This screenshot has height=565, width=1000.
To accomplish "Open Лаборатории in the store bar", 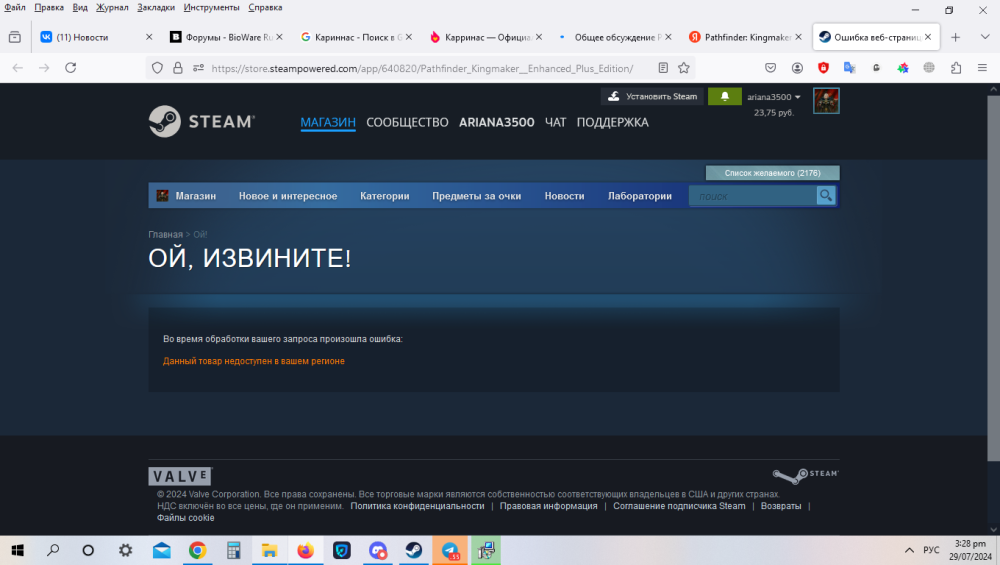I will [x=640, y=196].
